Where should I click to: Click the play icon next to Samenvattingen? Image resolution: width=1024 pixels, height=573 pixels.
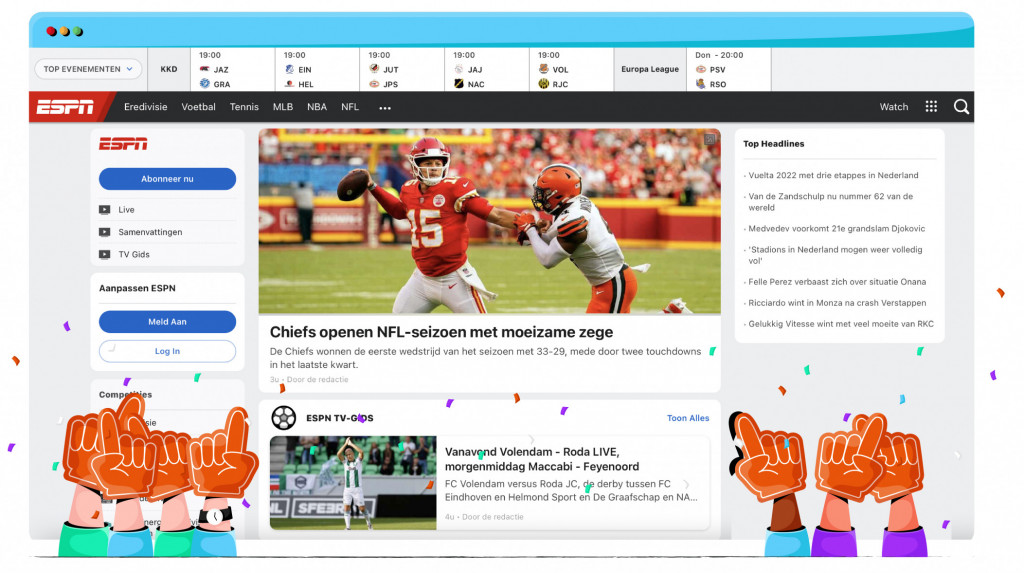tap(104, 232)
